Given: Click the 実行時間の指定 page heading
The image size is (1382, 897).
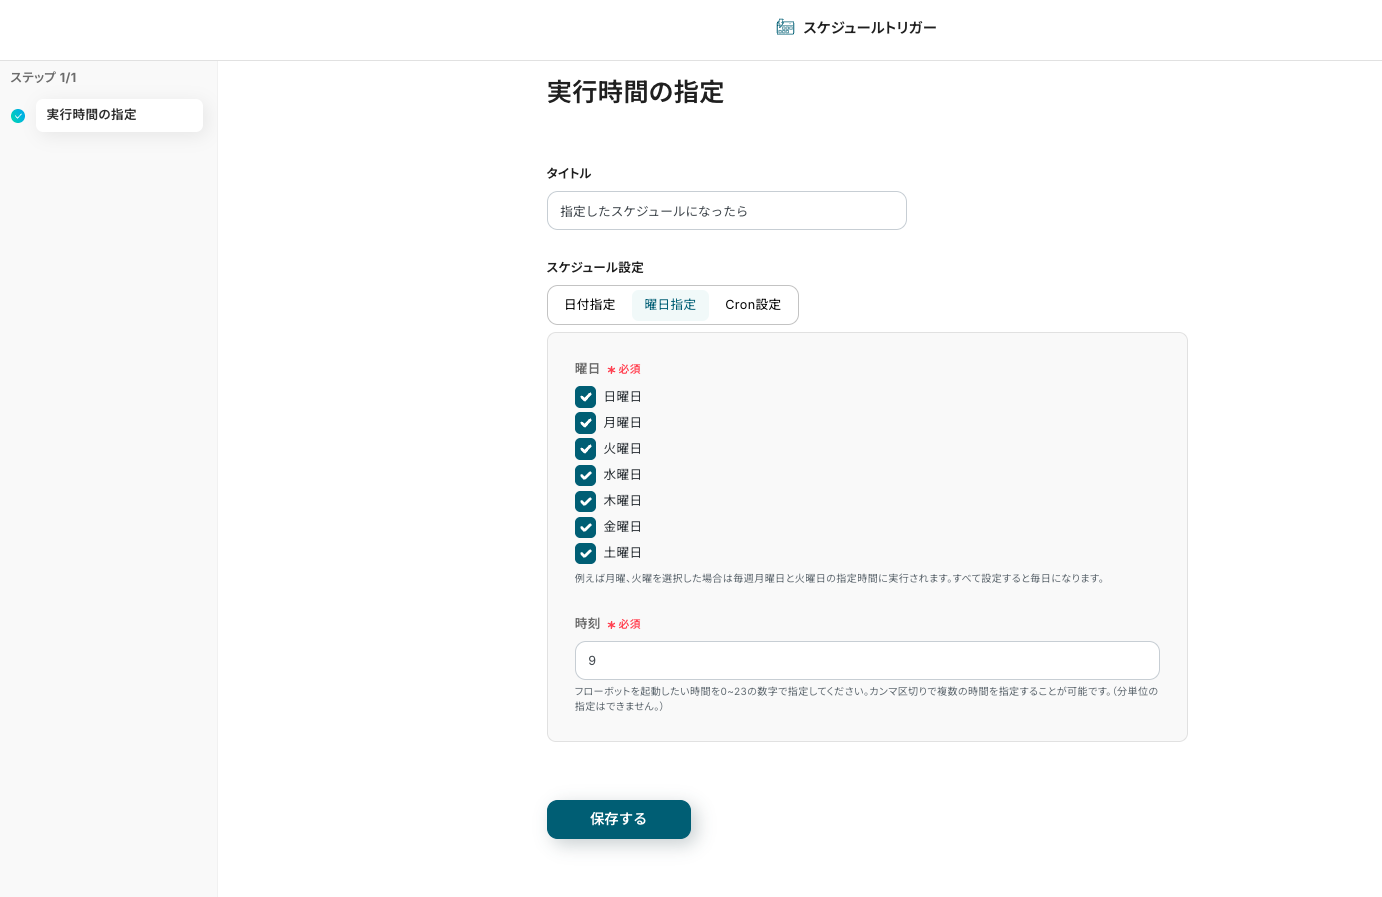Looking at the screenshot, I should [635, 92].
